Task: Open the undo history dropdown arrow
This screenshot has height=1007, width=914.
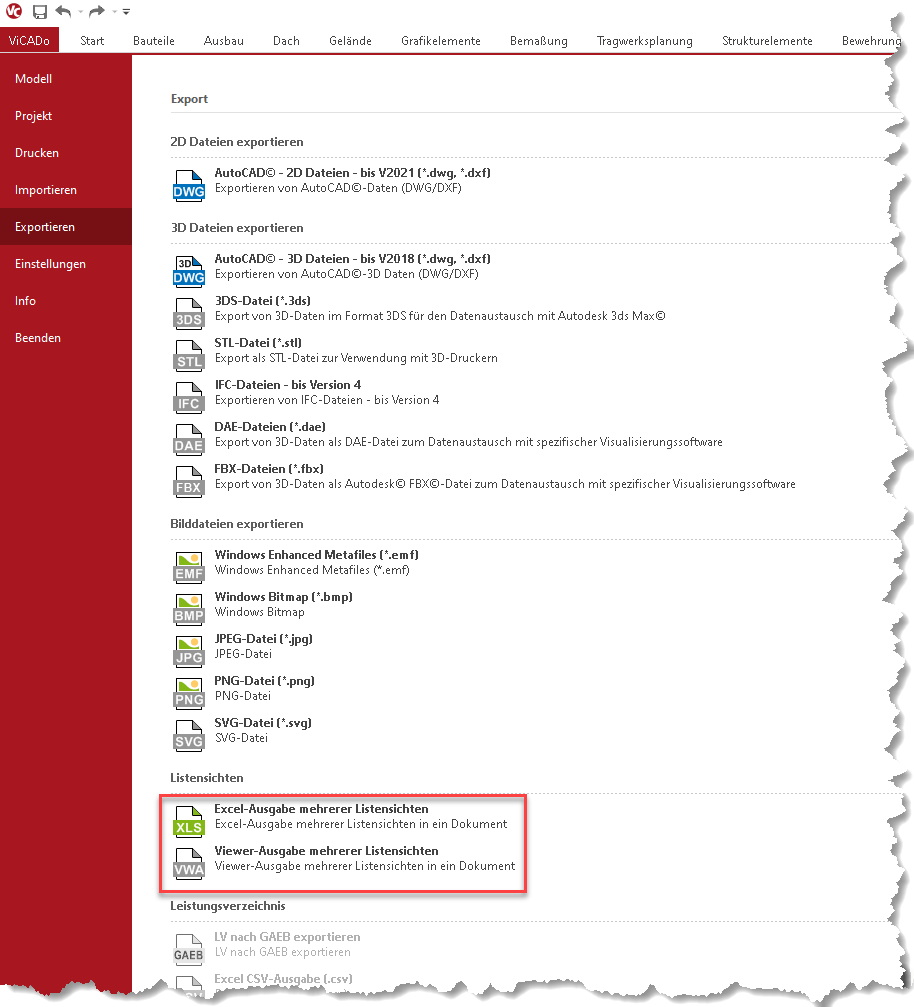Action: [80, 12]
